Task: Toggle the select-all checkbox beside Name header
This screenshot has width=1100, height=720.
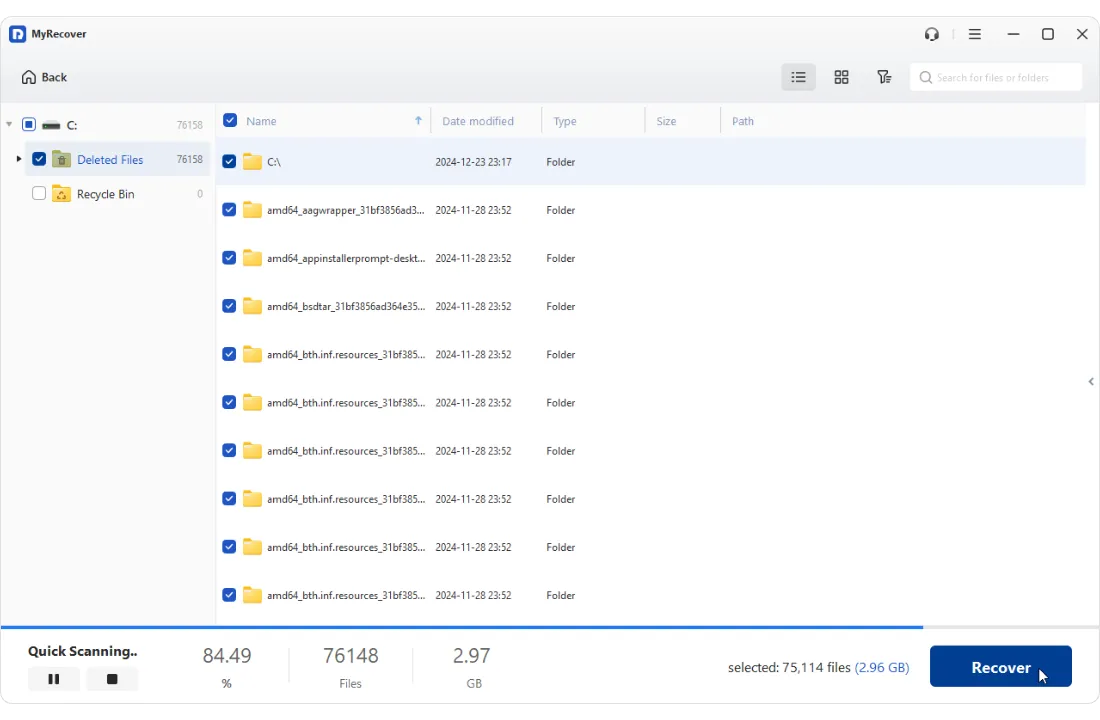Action: 230,120
